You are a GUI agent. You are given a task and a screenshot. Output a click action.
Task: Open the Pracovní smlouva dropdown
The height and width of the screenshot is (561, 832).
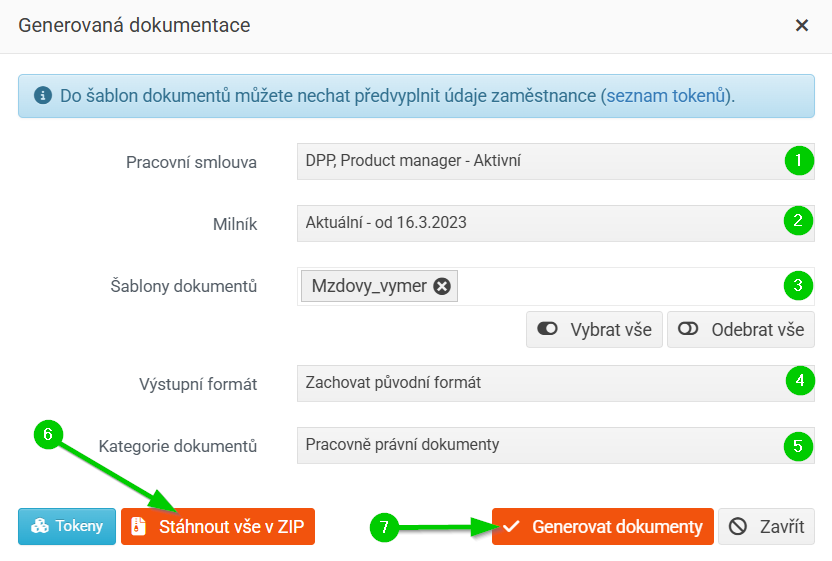click(x=540, y=161)
